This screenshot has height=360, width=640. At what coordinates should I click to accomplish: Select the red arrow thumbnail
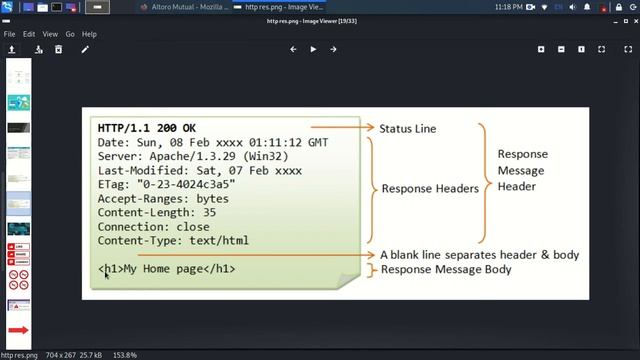tap(18, 330)
